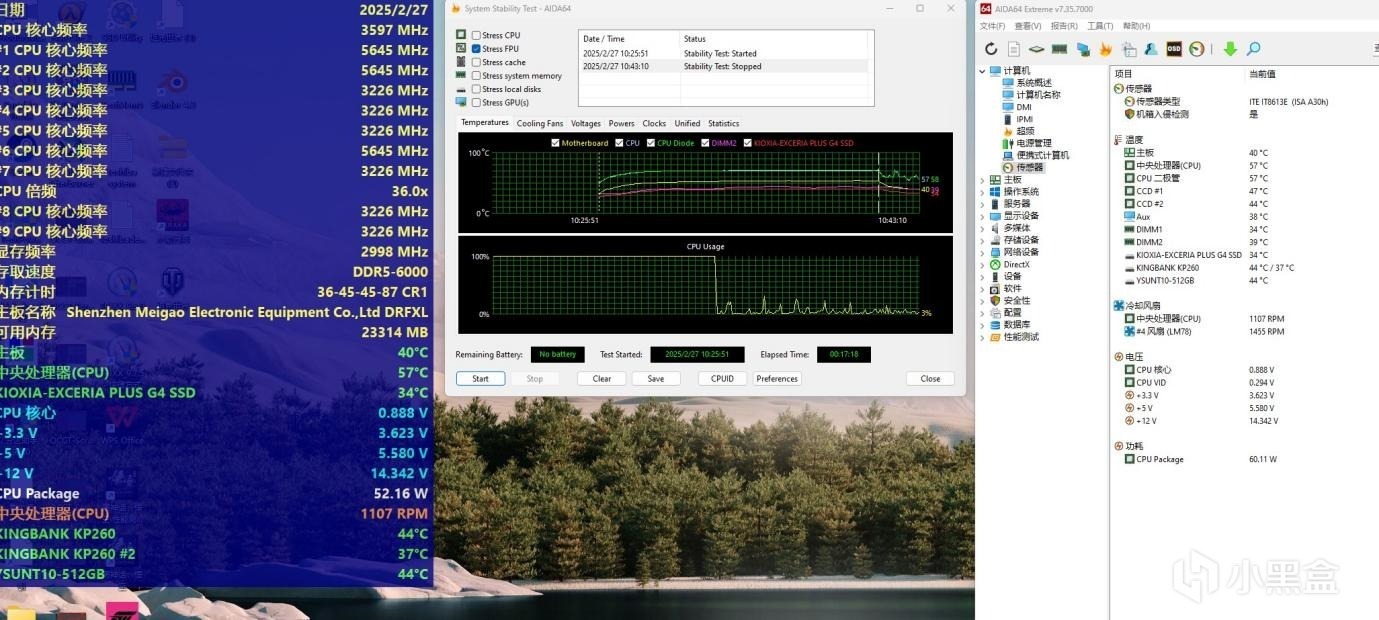Click the Clear button
Image resolution: width=1379 pixels, height=620 pixels.
[x=602, y=378]
